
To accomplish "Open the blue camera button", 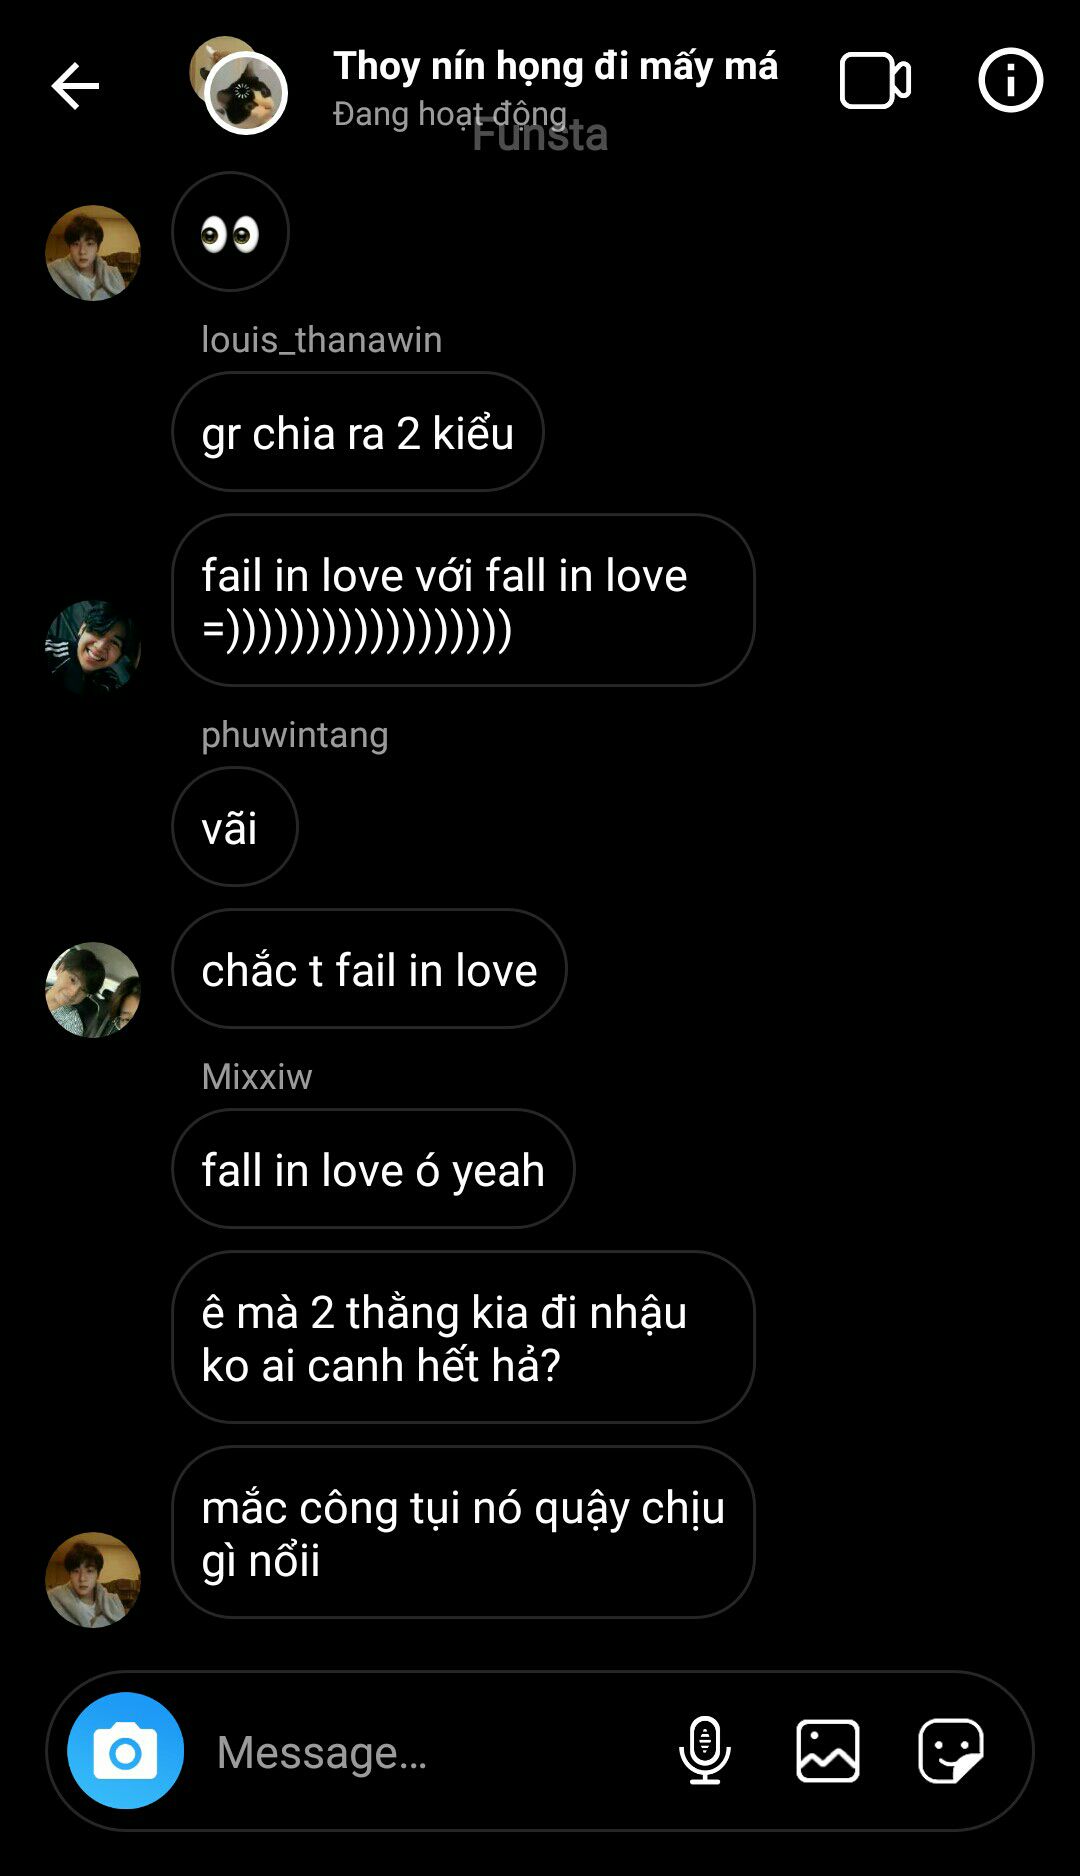I will point(125,1750).
